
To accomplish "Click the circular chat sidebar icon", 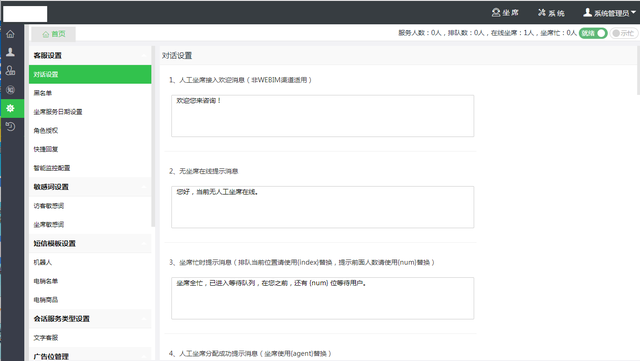I will click(10, 90).
